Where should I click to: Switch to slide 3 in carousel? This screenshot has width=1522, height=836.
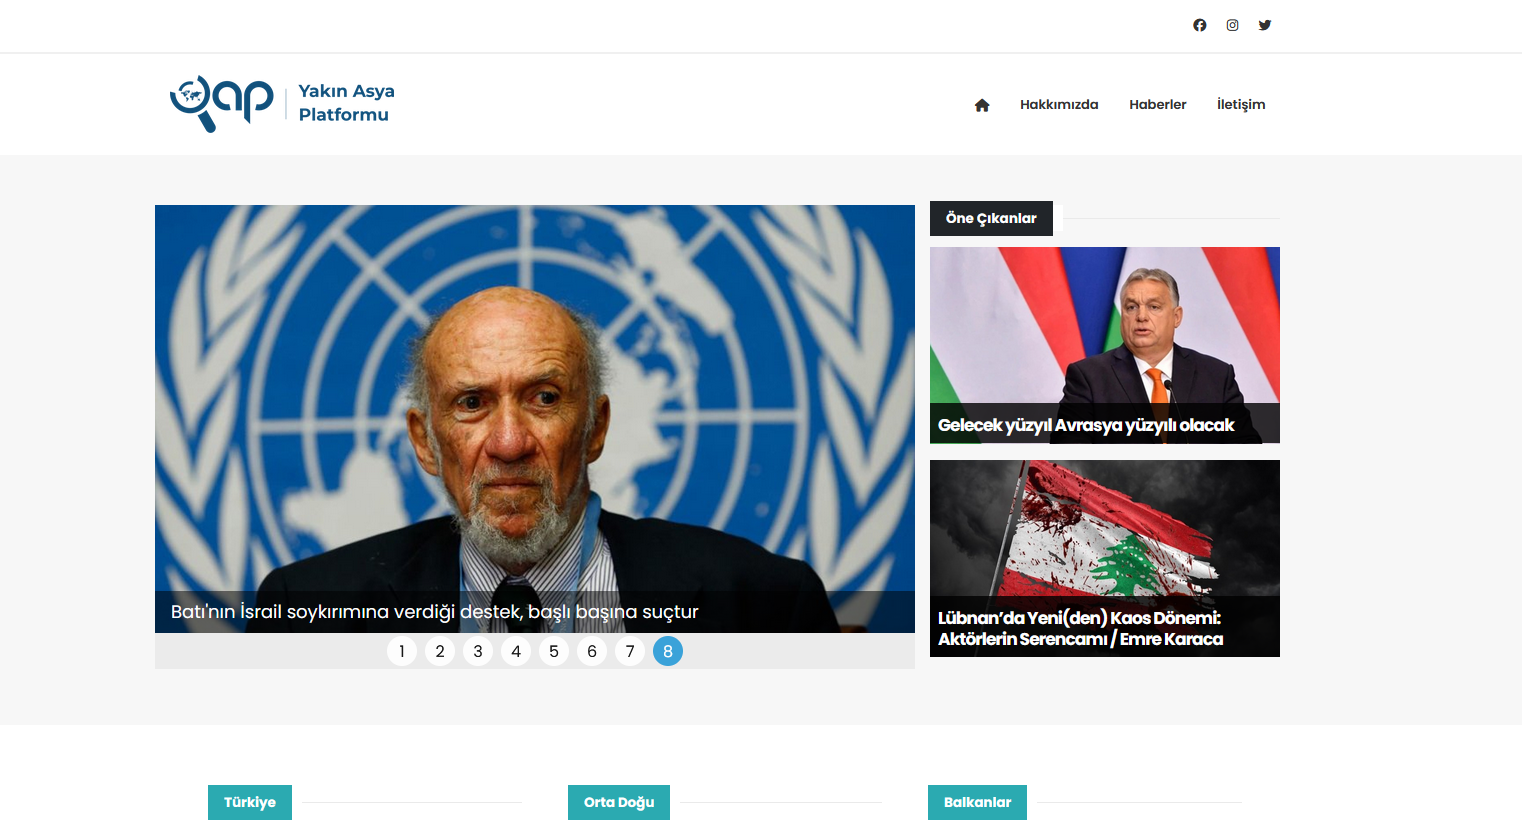click(478, 651)
